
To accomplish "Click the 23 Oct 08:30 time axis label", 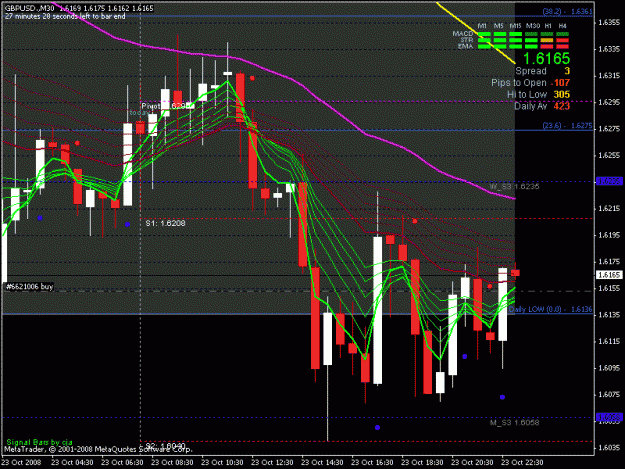I will pyautogui.click(x=172, y=462).
